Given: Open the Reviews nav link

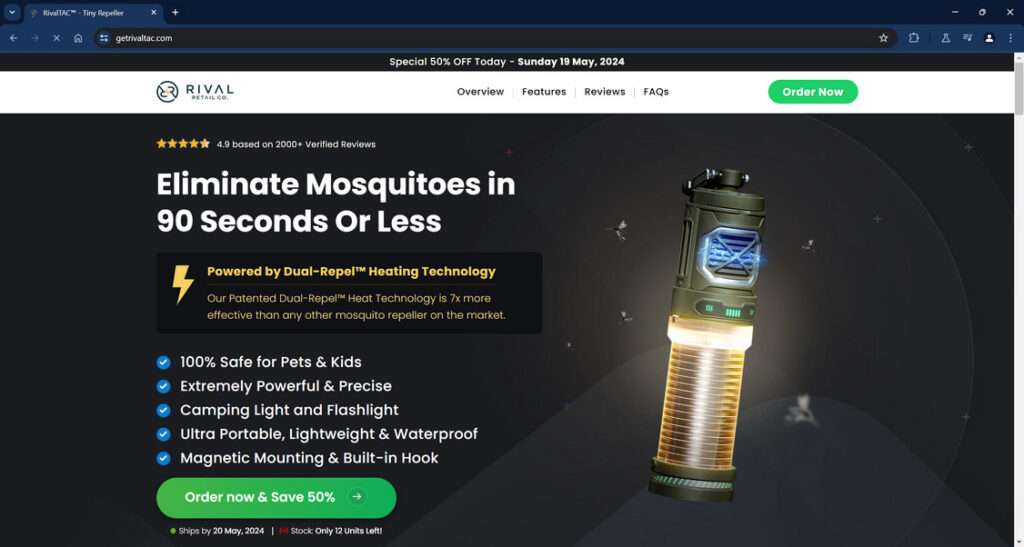Looking at the screenshot, I should click(x=605, y=92).
